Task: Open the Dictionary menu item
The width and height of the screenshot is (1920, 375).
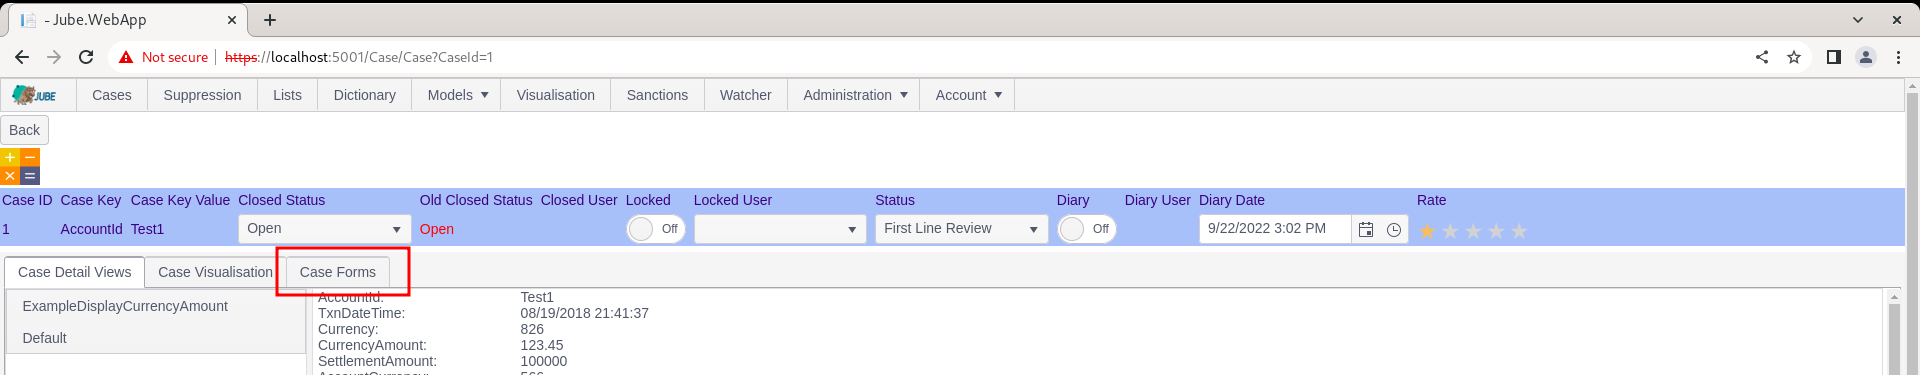Action: (365, 95)
